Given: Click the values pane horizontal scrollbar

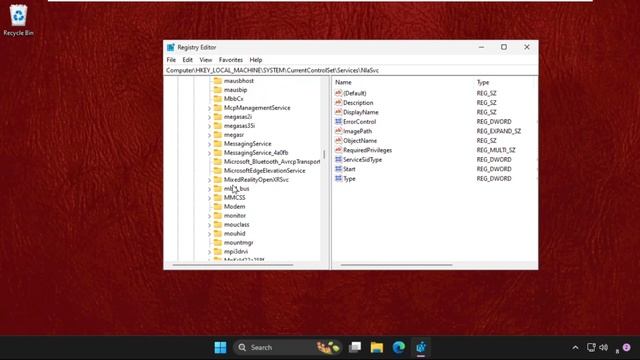Looking at the screenshot, I should pyautogui.click(x=396, y=265).
